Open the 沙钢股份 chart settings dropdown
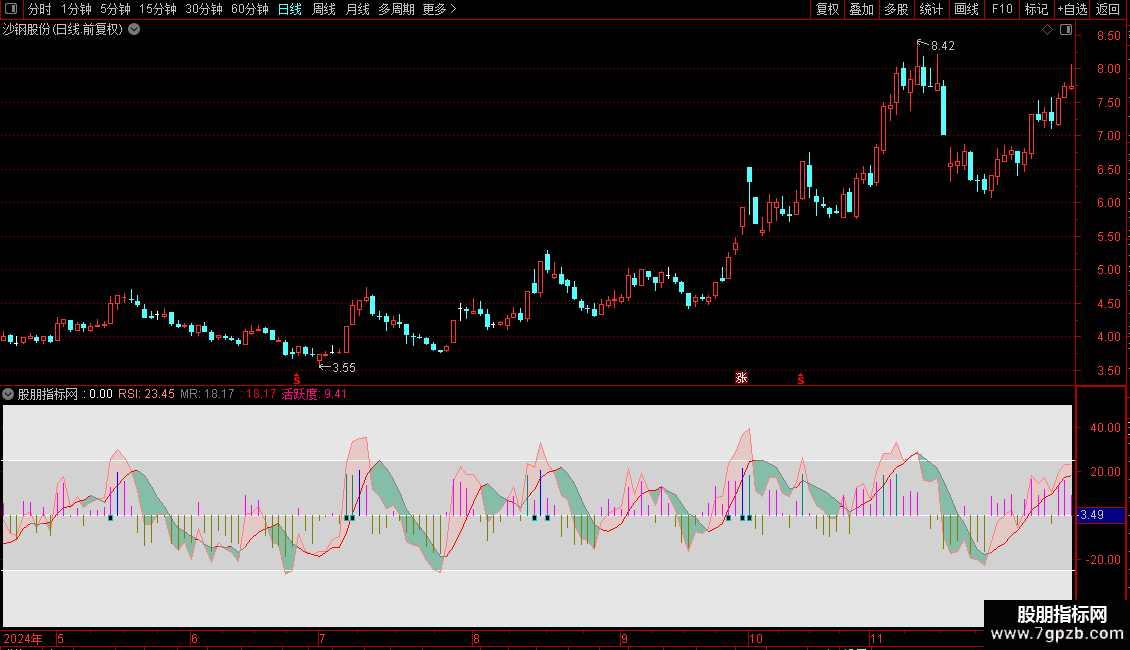This screenshot has height=650, width=1130. click(x=134, y=30)
